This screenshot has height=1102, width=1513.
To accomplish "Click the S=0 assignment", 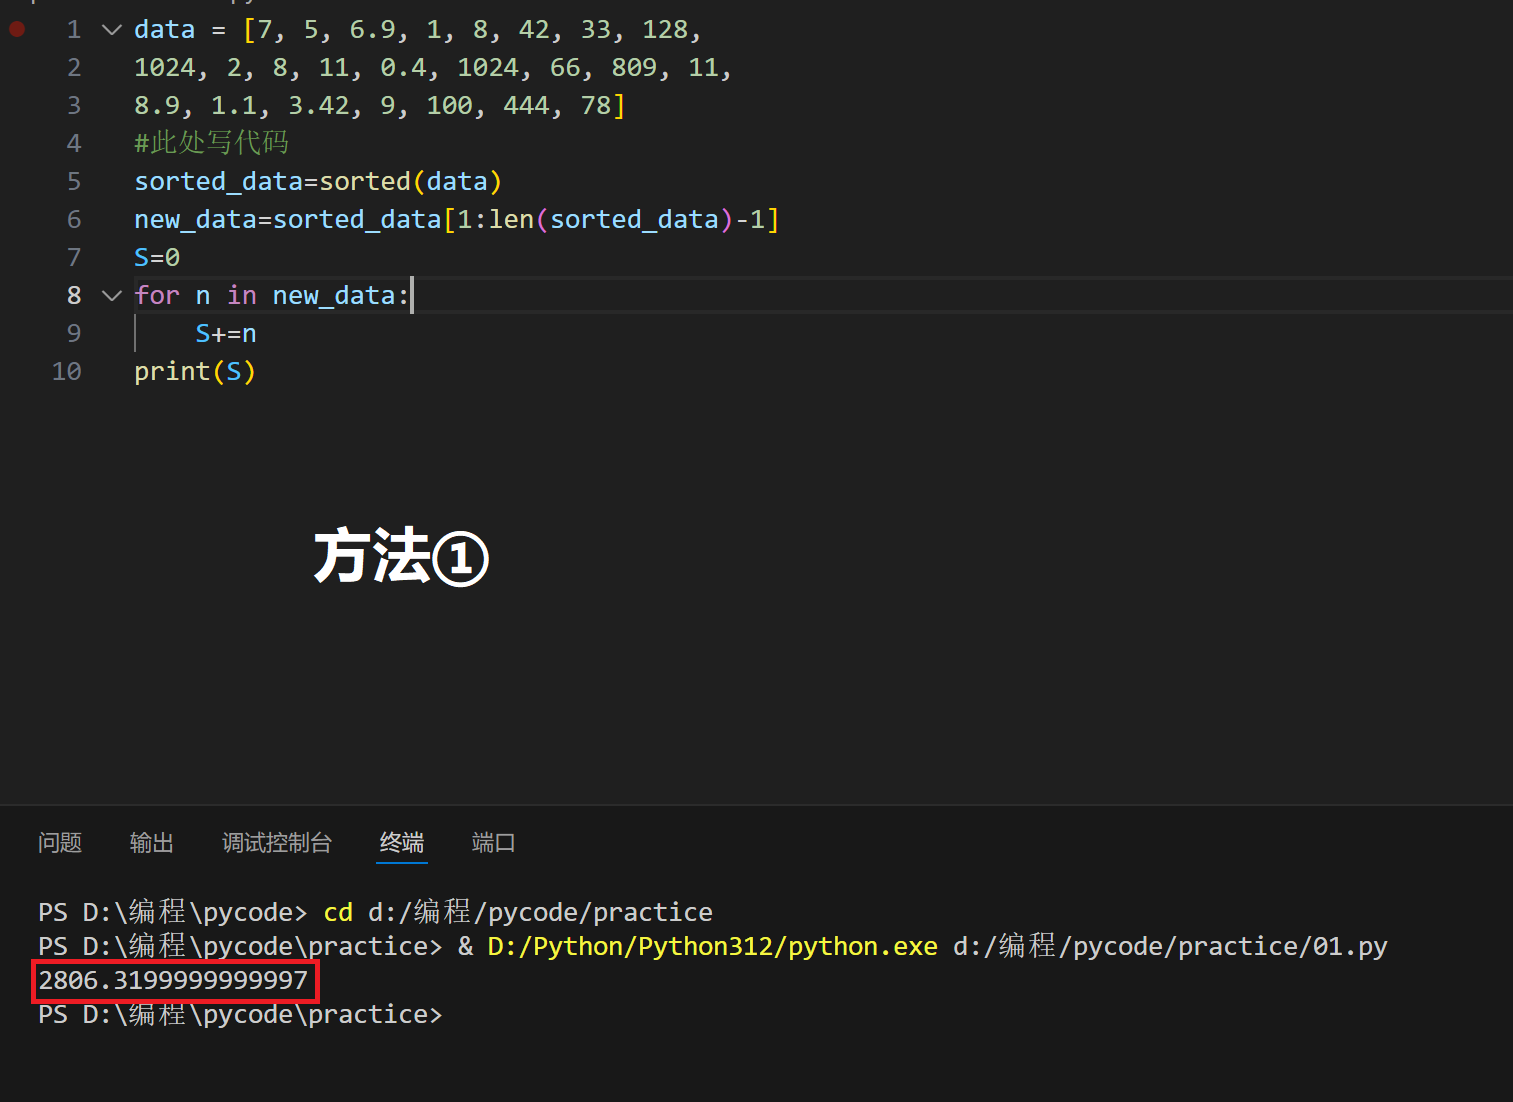I will (157, 257).
